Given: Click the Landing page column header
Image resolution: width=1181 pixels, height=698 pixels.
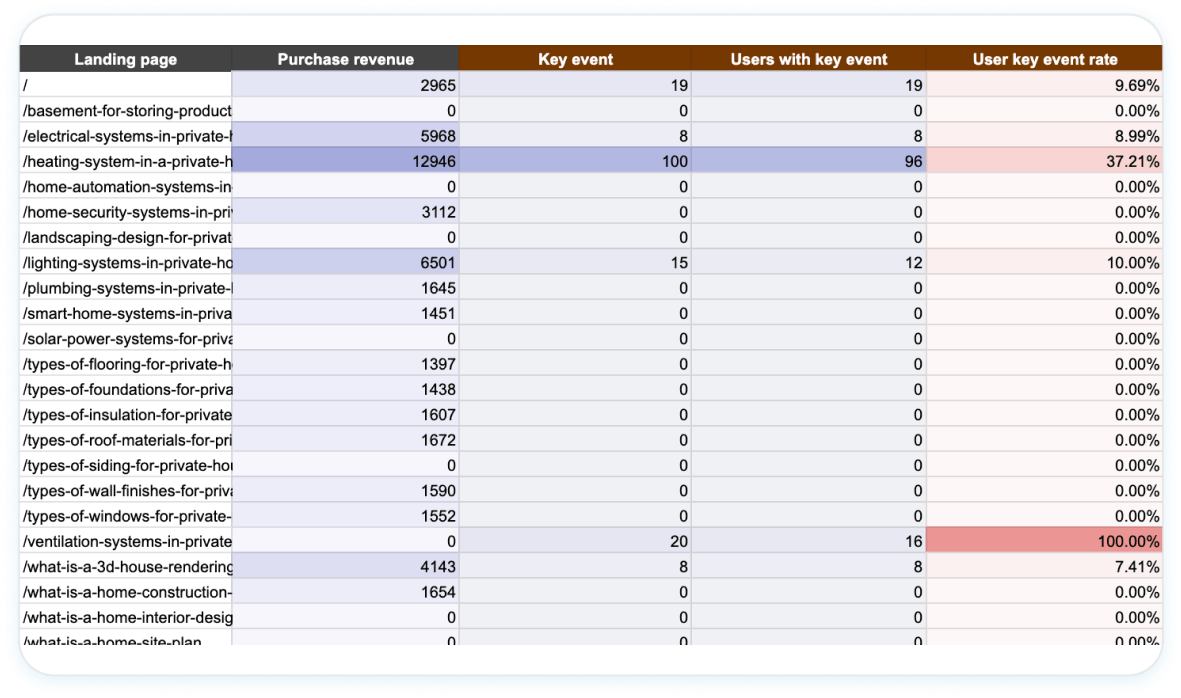Looking at the screenshot, I should pyautogui.click(x=125, y=59).
